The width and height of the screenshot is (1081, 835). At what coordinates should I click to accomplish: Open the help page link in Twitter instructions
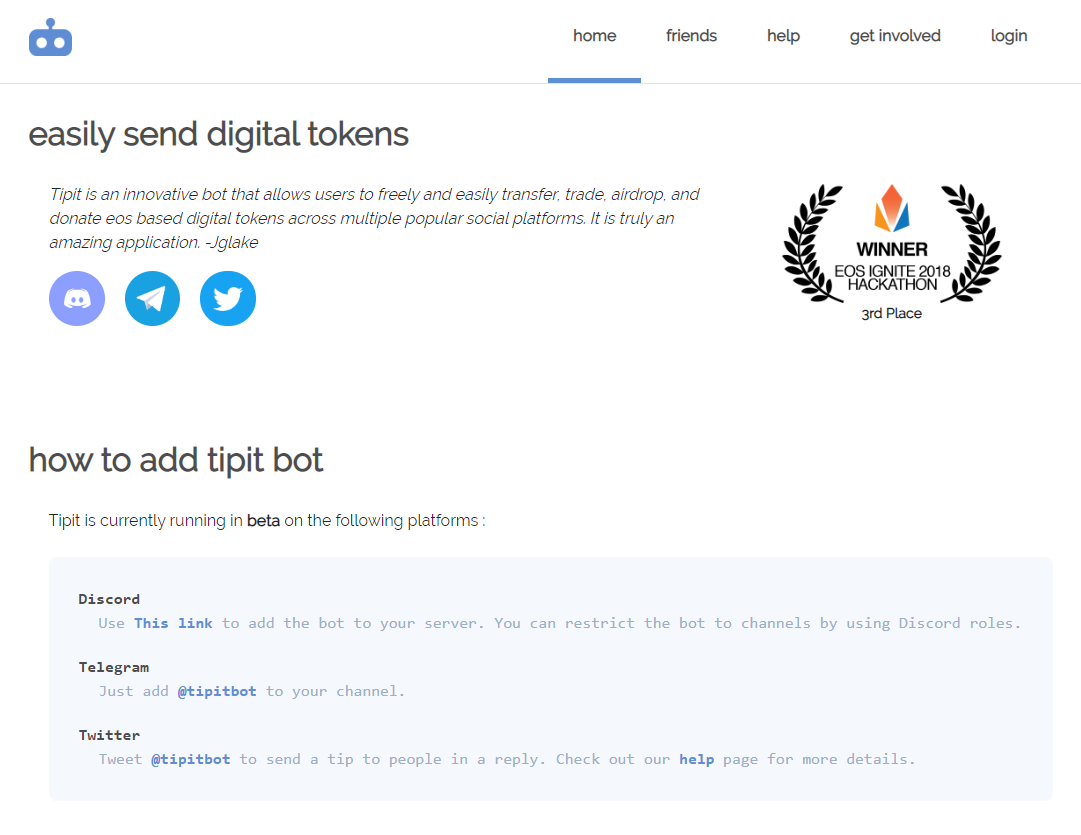coord(696,759)
